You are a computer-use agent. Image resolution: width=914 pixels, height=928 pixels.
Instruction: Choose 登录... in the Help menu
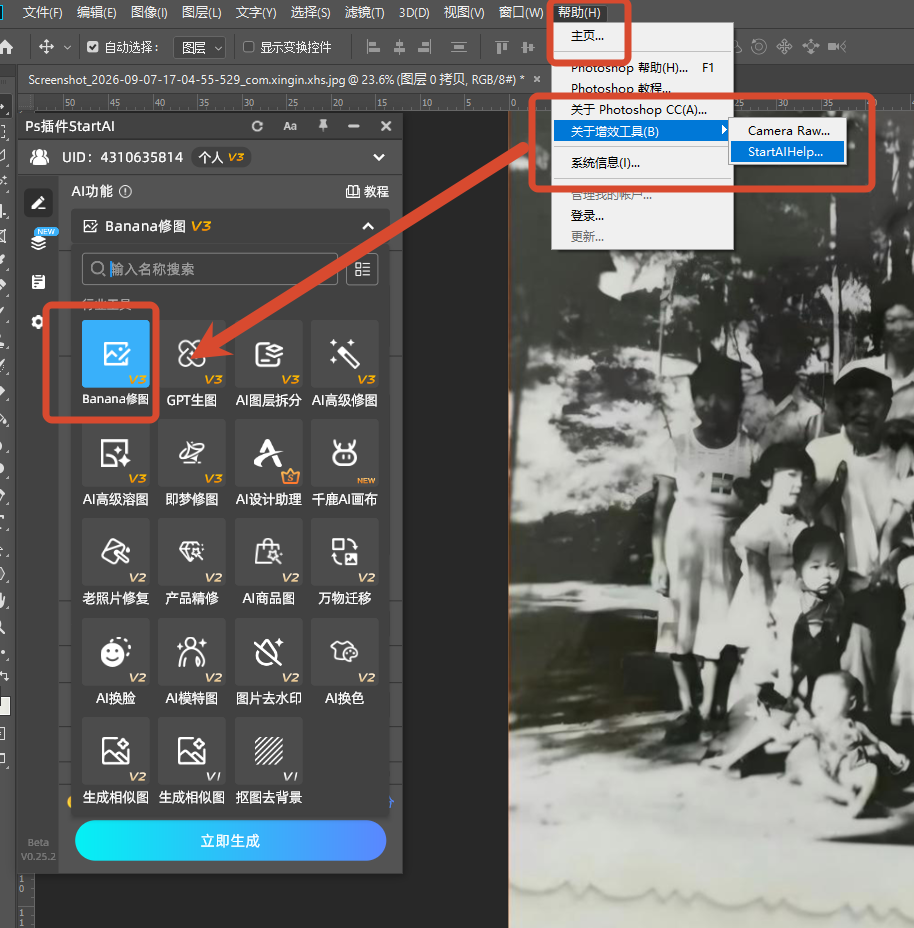(642, 215)
